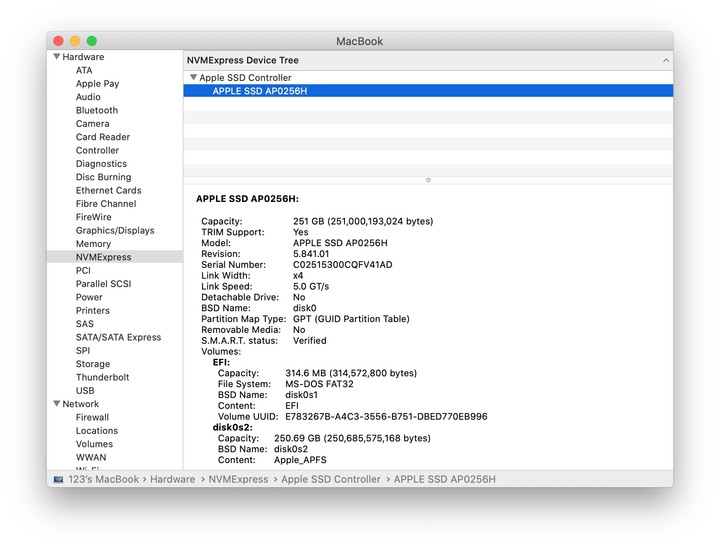
Task: Click the NVMExpress Device Tree sort chevron
Action: pyautogui.click(x=665, y=61)
